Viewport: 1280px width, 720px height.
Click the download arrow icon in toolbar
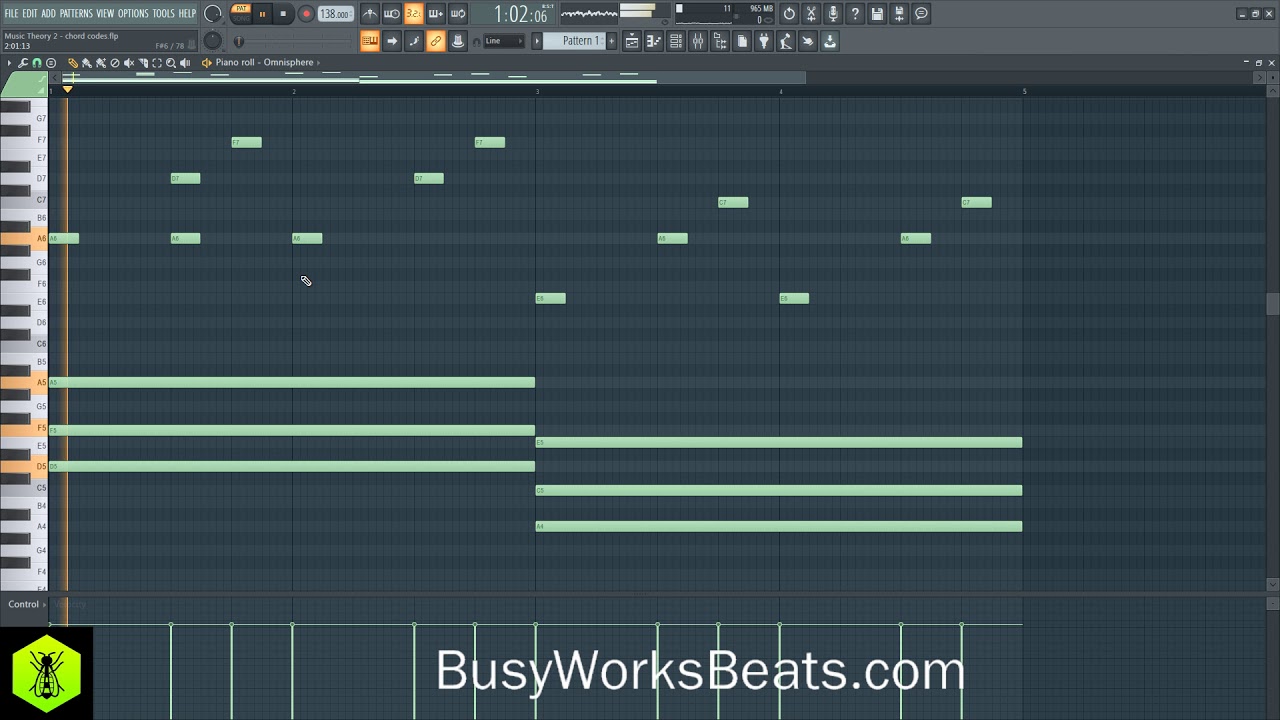point(830,41)
